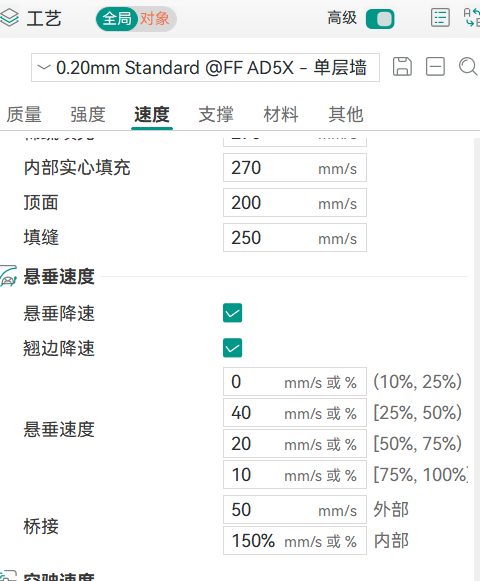
Task: Switch to the 对象 mode toggle
Action: [155, 19]
